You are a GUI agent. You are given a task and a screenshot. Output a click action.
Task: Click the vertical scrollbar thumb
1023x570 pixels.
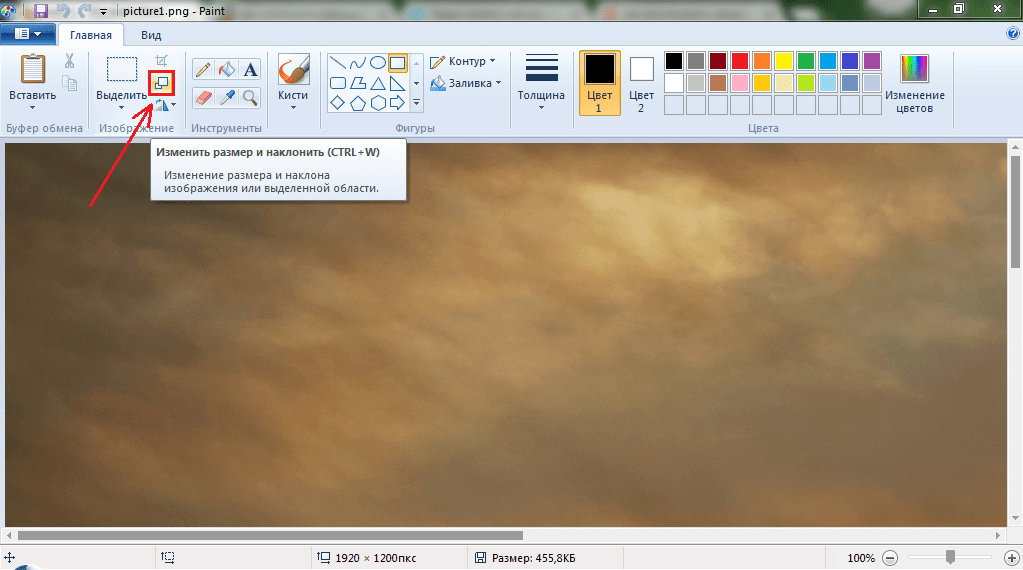(1015, 211)
